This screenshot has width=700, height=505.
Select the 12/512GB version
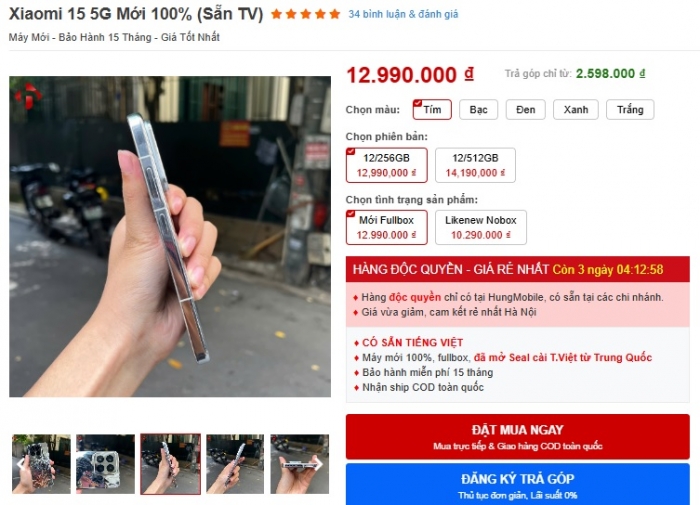click(475, 165)
